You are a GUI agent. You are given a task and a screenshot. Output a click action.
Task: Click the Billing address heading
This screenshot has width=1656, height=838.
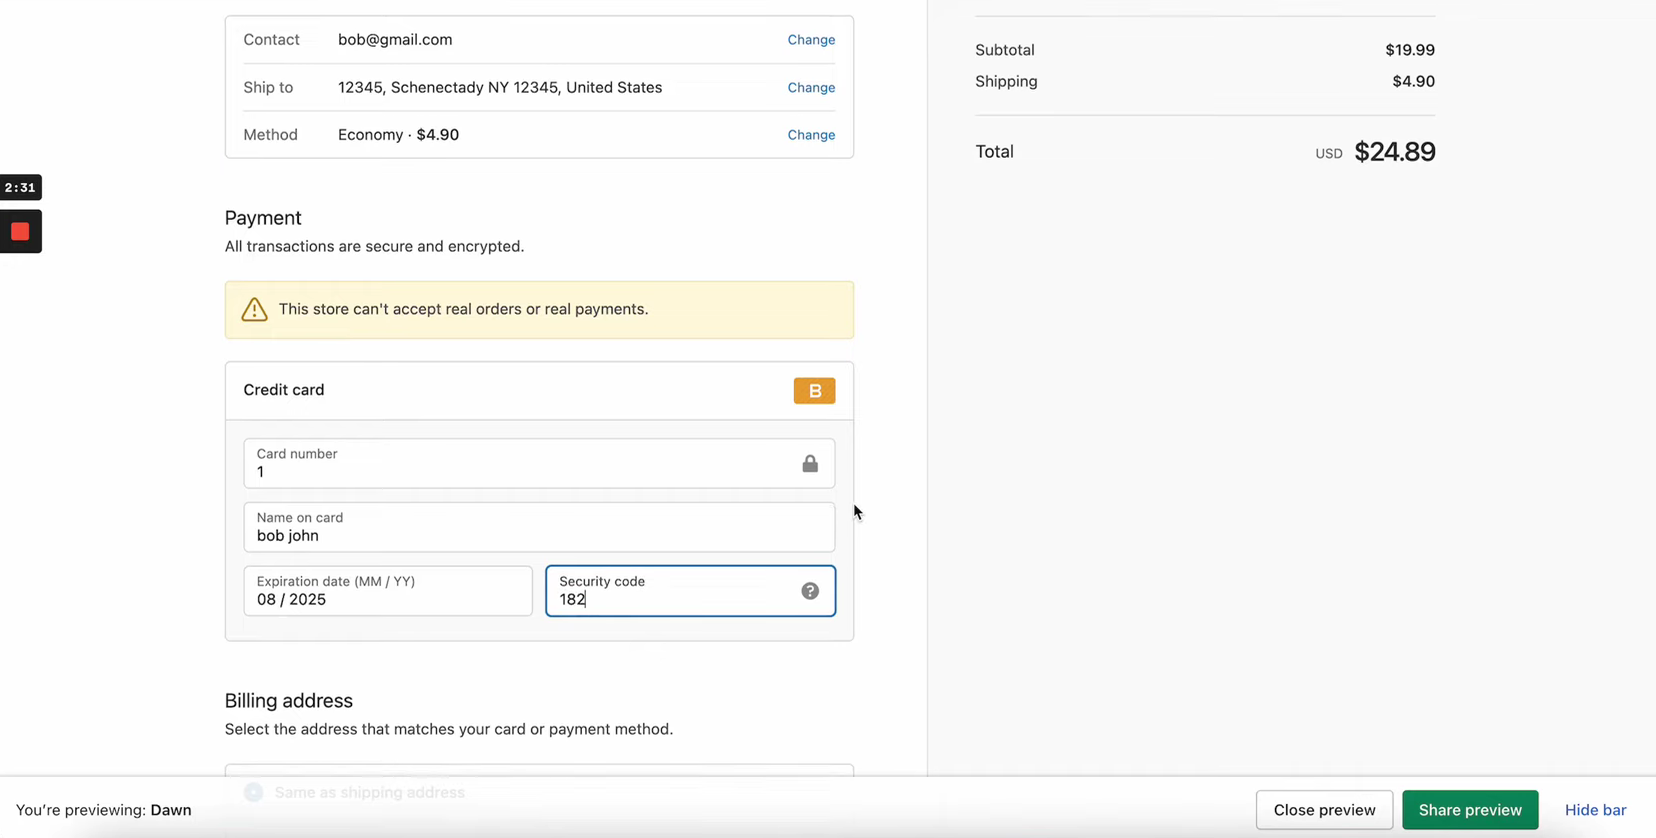tap(289, 701)
